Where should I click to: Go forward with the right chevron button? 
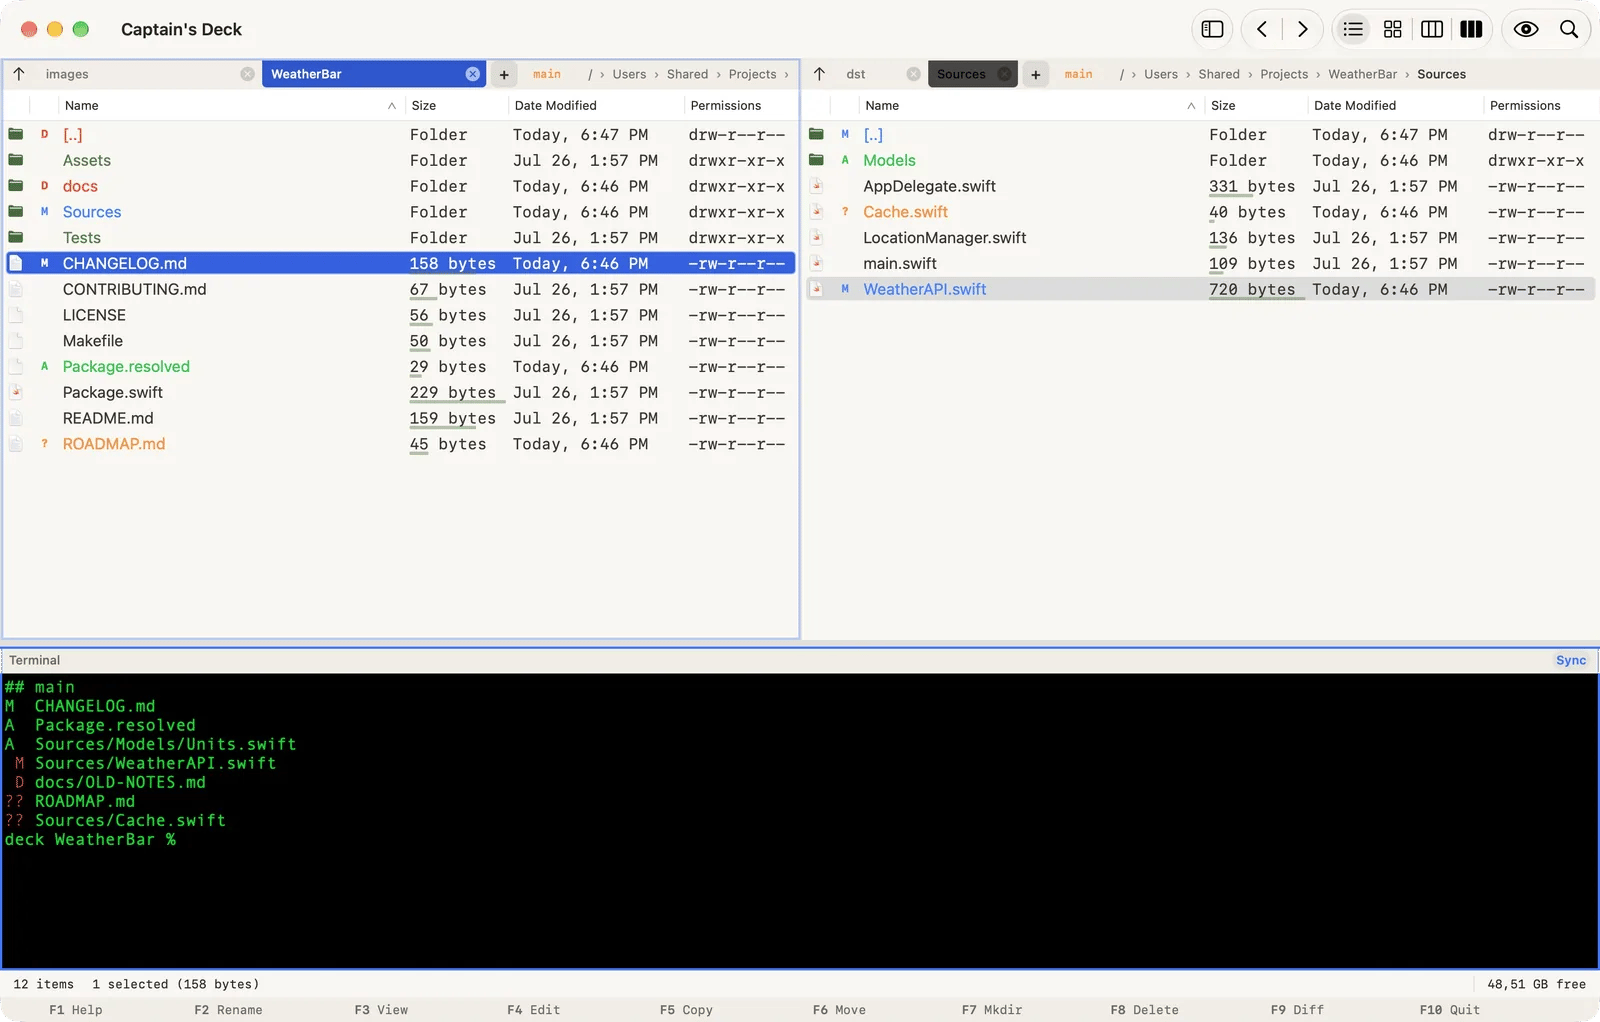pyautogui.click(x=1302, y=29)
